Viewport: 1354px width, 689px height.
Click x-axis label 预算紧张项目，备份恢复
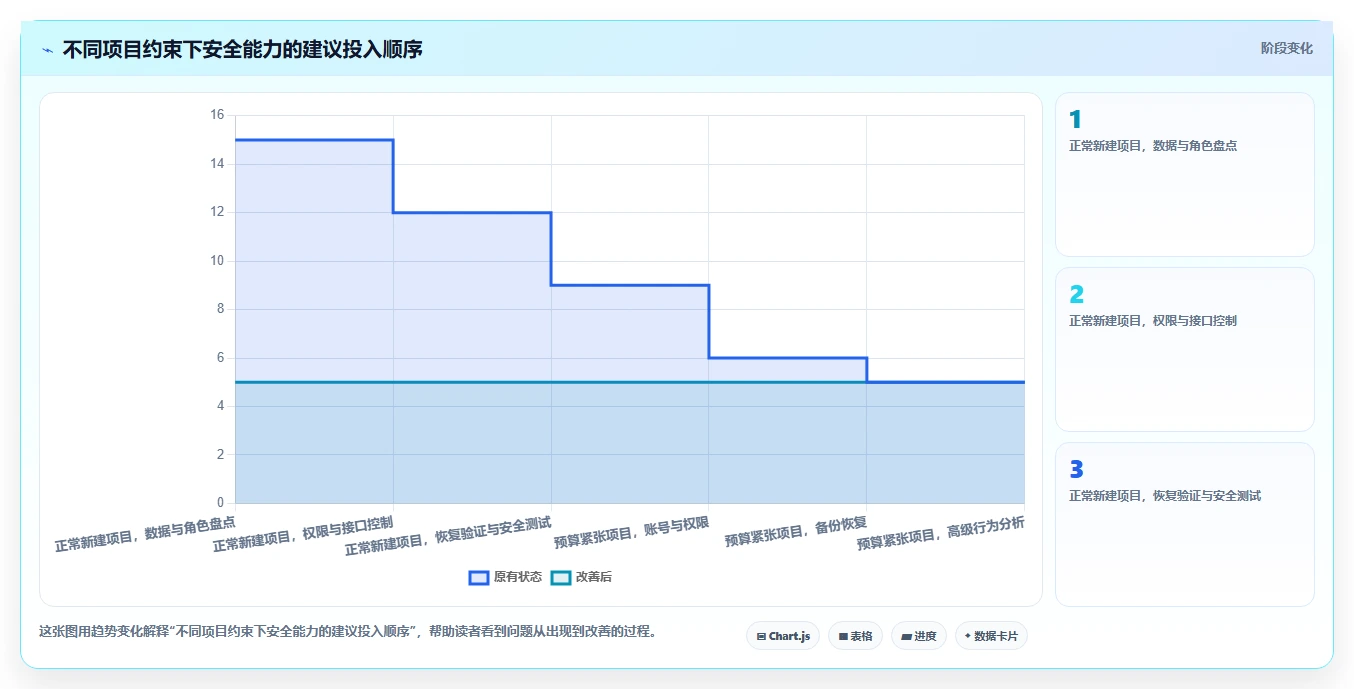click(797, 531)
